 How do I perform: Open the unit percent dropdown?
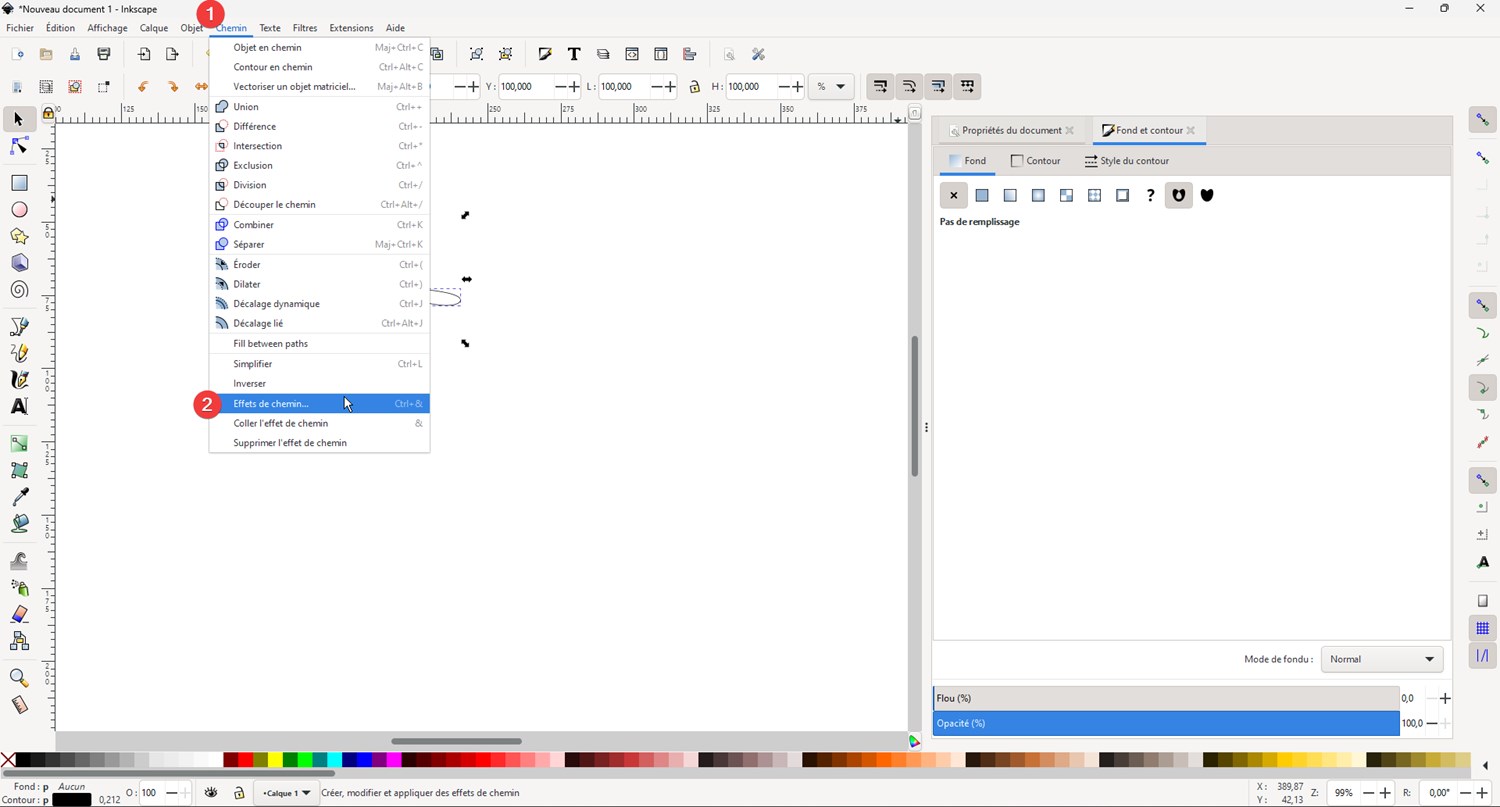(831, 87)
